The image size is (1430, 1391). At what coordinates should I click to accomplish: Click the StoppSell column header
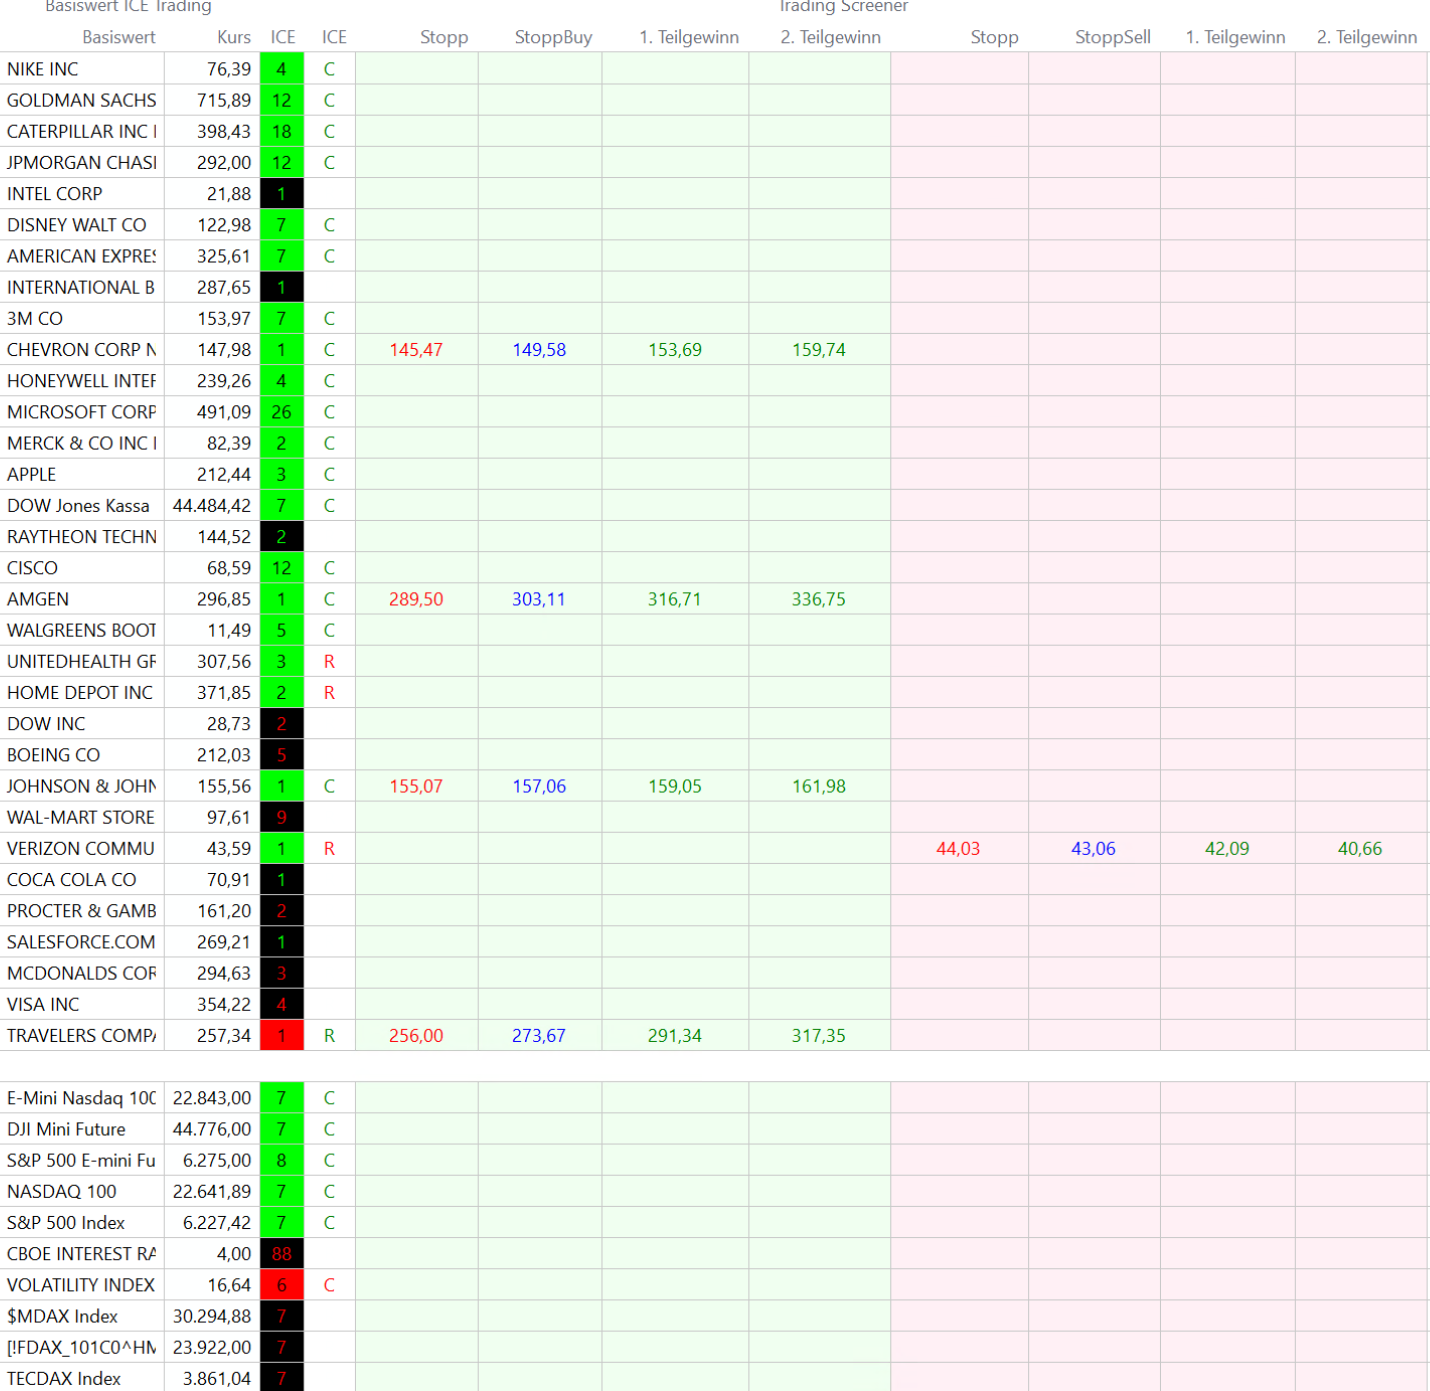coord(1112,37)
